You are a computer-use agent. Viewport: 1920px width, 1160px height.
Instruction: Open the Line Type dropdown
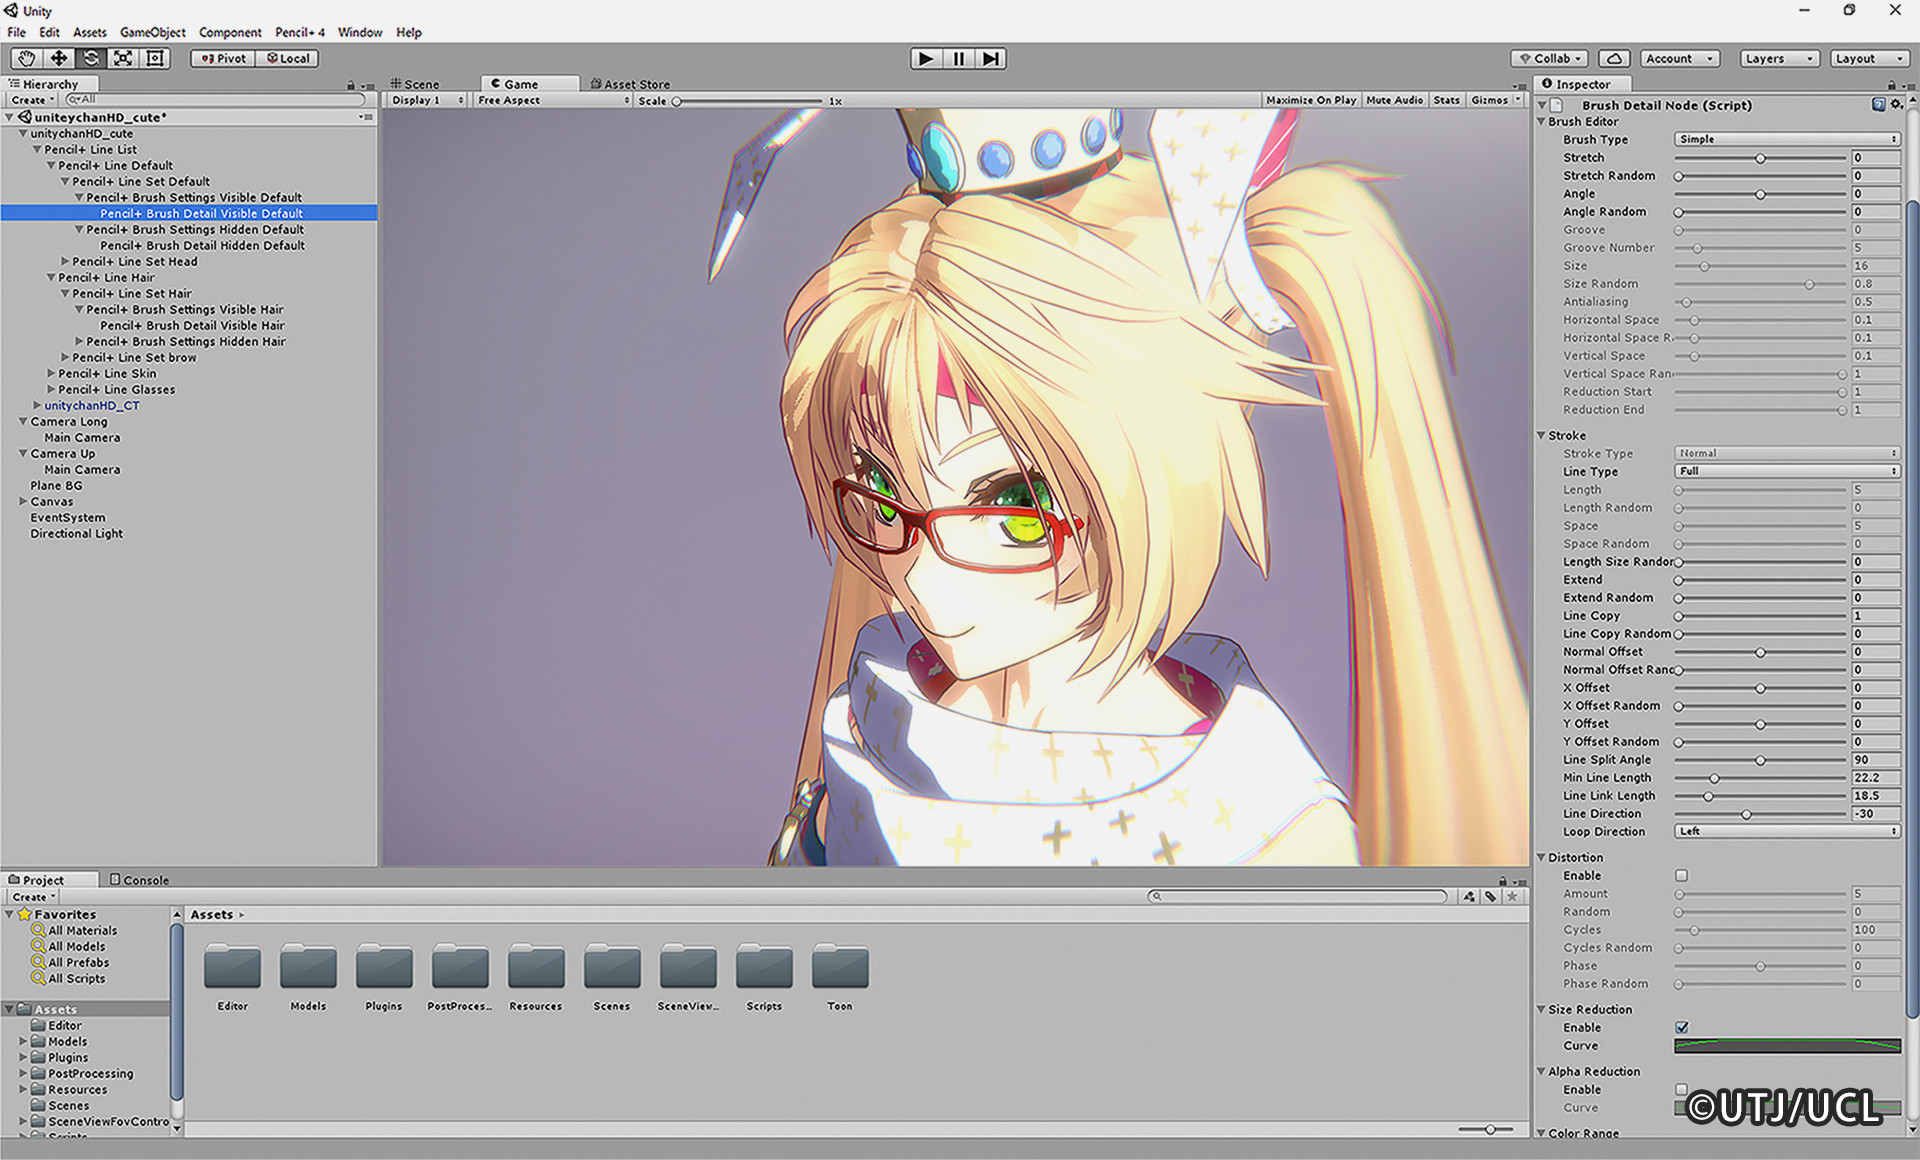tap(1787, 471)
